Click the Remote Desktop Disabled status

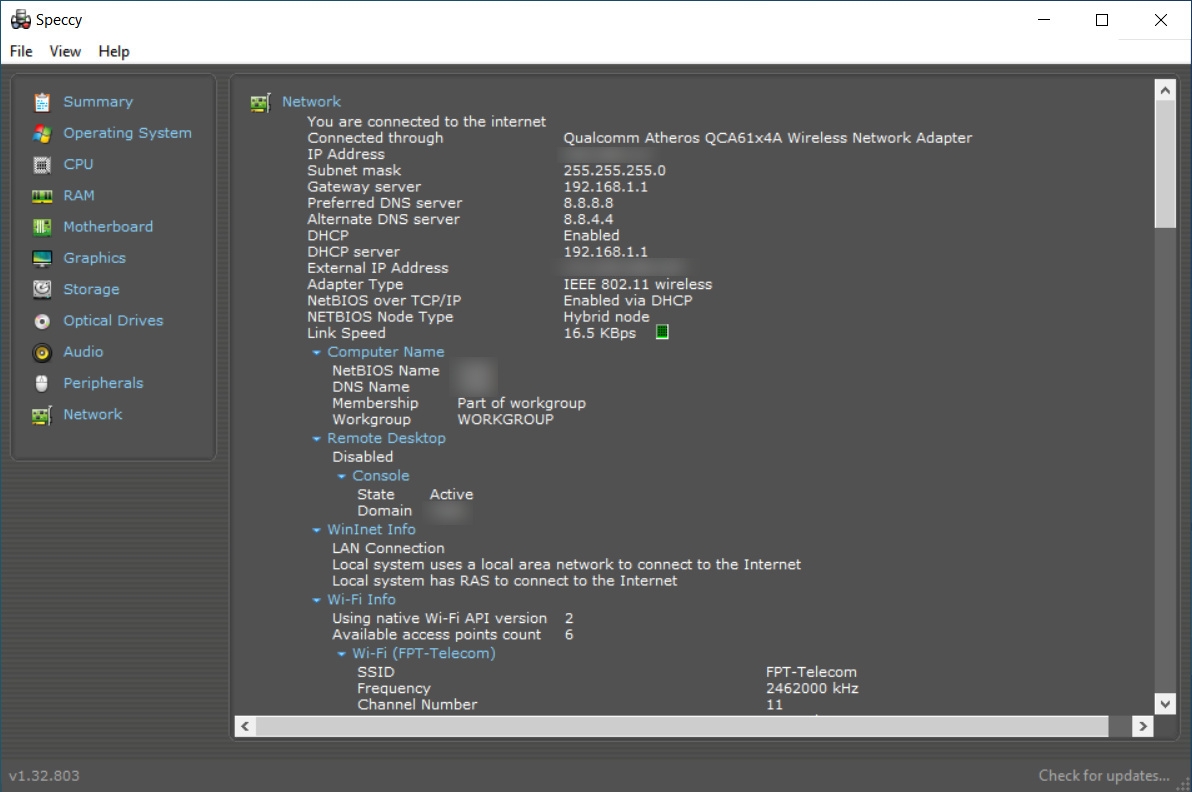362,457
